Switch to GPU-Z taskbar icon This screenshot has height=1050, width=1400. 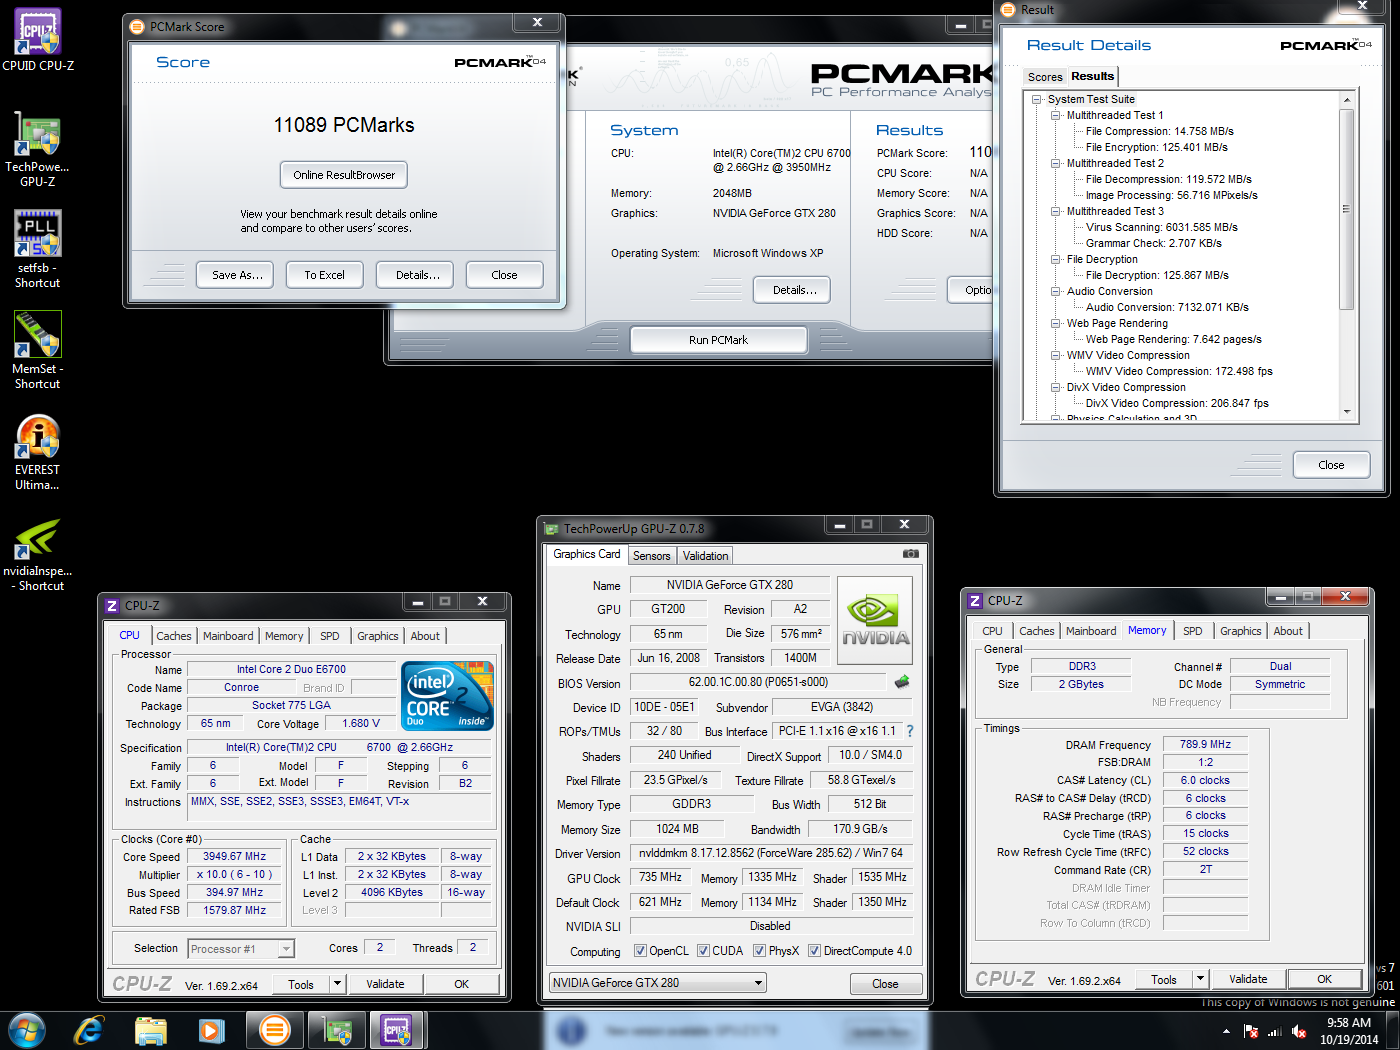click(335, 1030)
